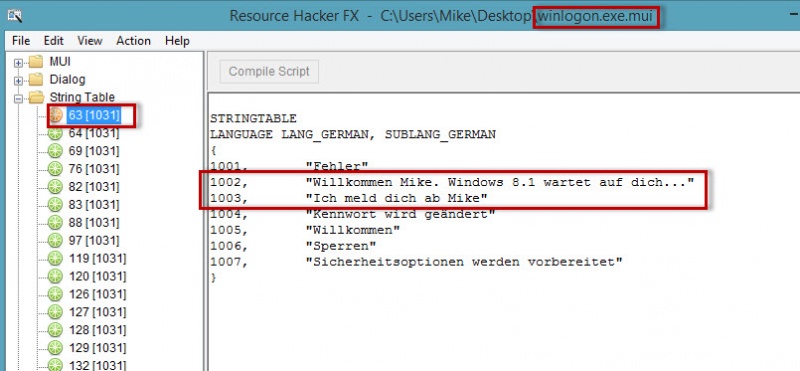Open the View menu
This screenshot has width=800, height=371.
coord(90,41)
